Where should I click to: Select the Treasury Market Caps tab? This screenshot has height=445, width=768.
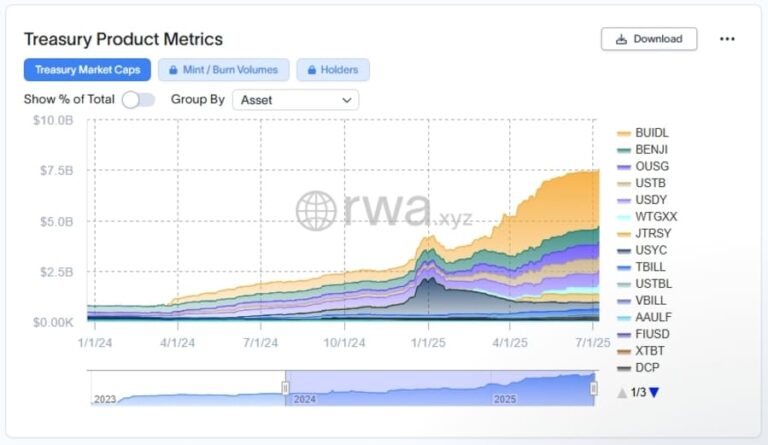[x=88, y=70]
